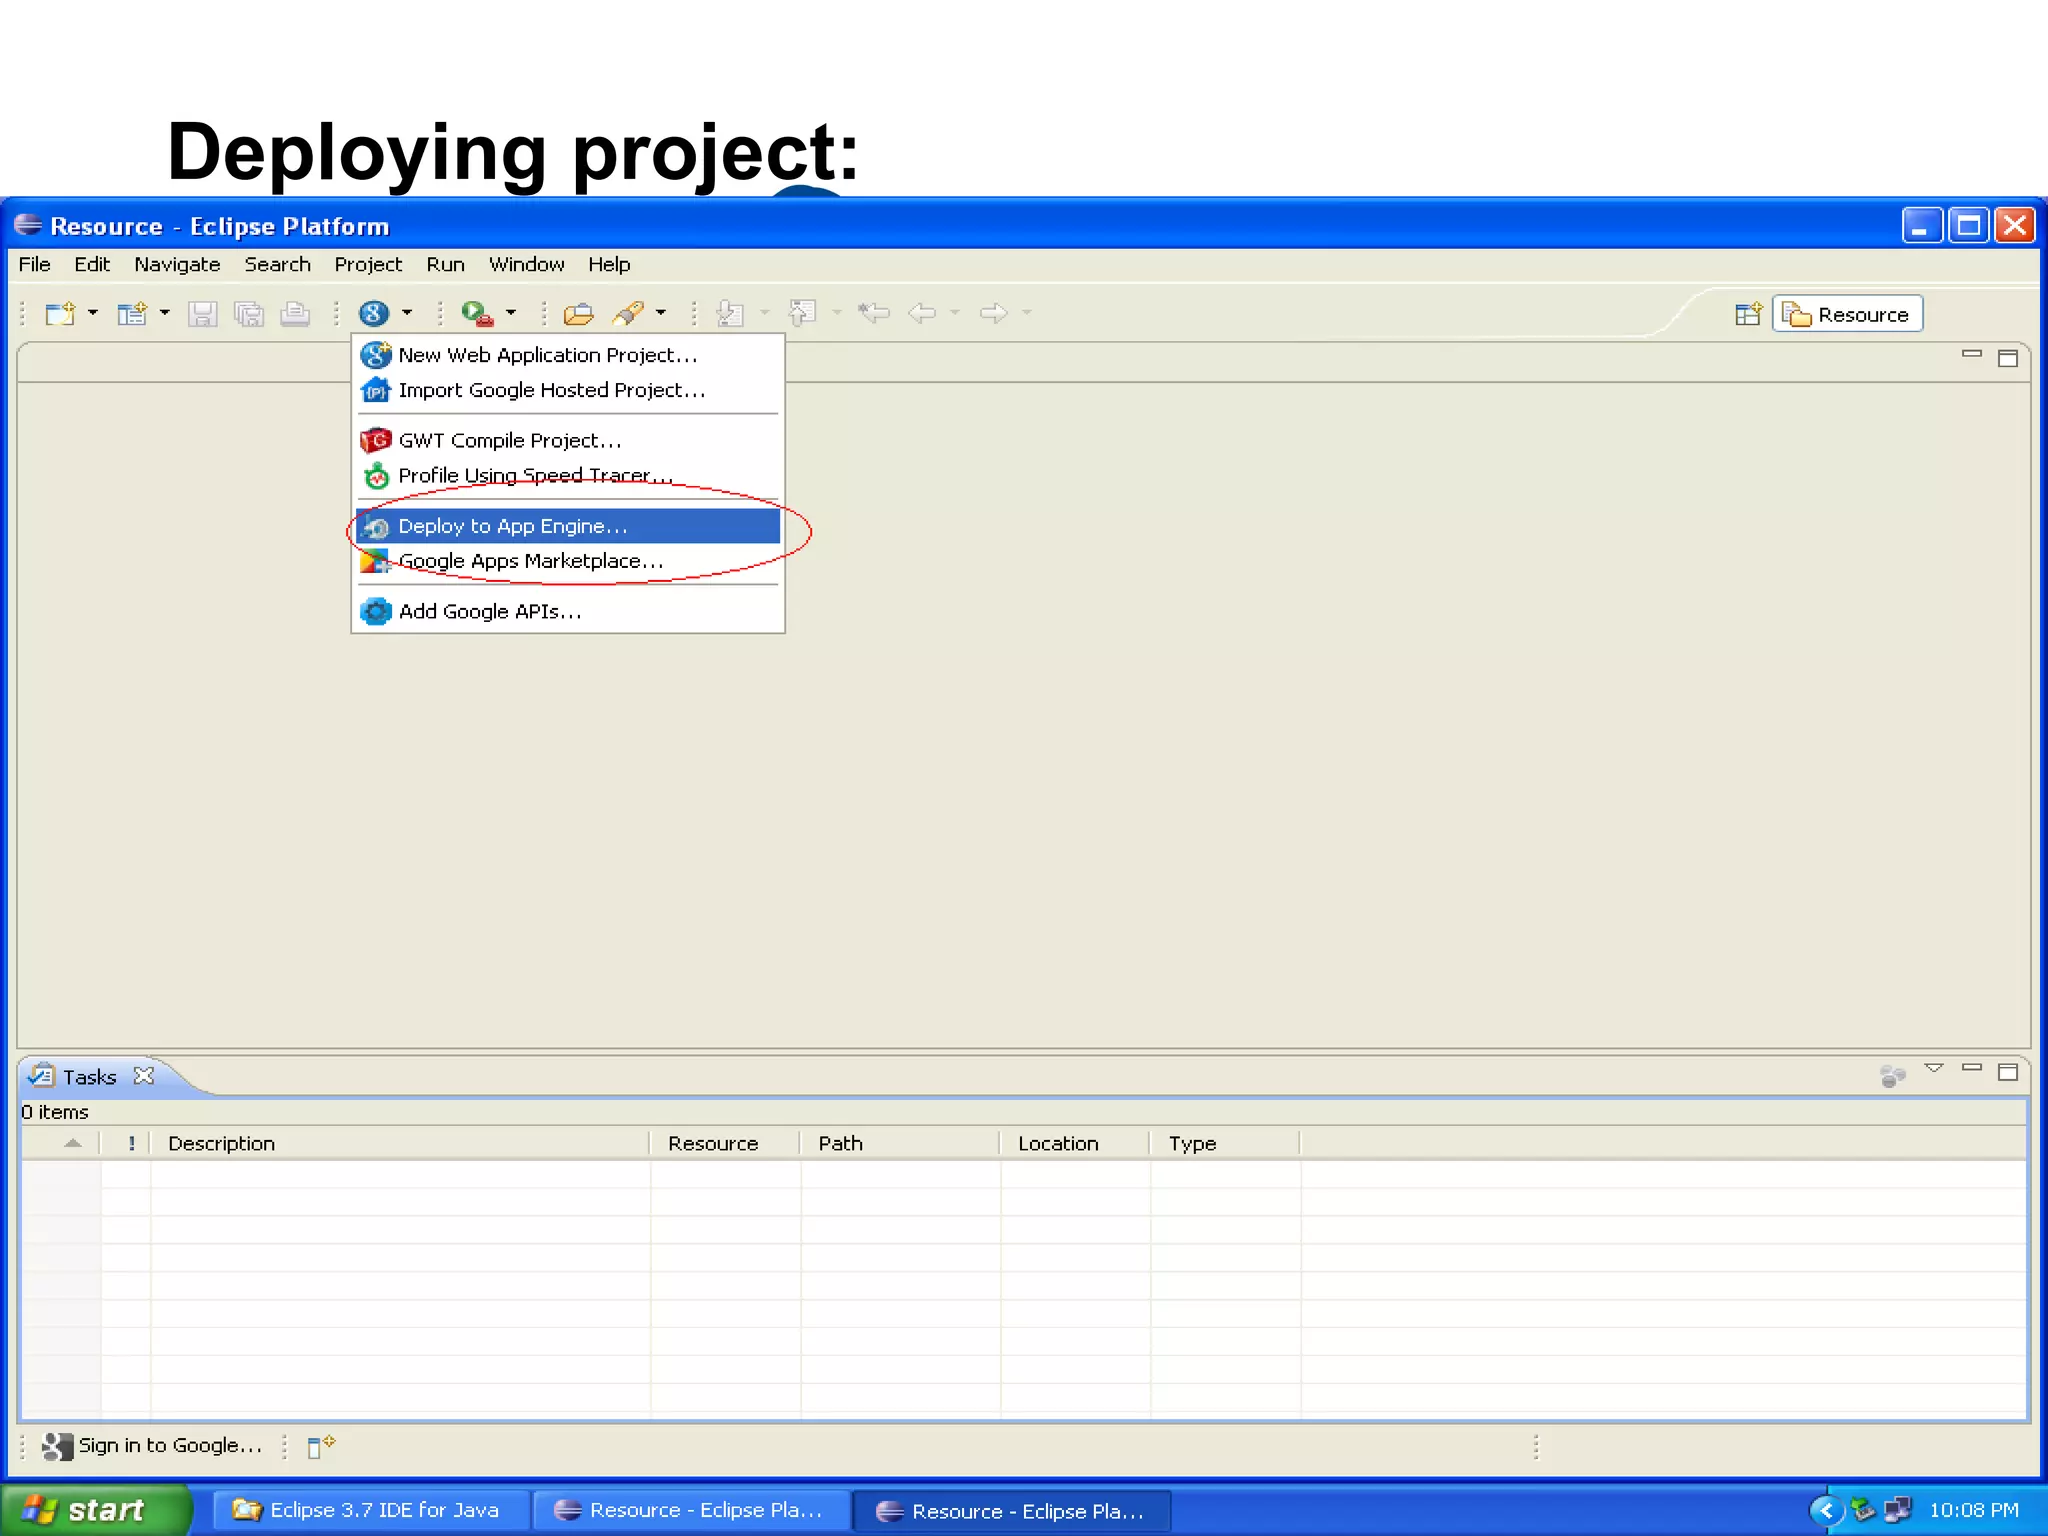Sort by the completion column header
The width and height of the screenshot is (2048, 1536).
coord(61,1143)
